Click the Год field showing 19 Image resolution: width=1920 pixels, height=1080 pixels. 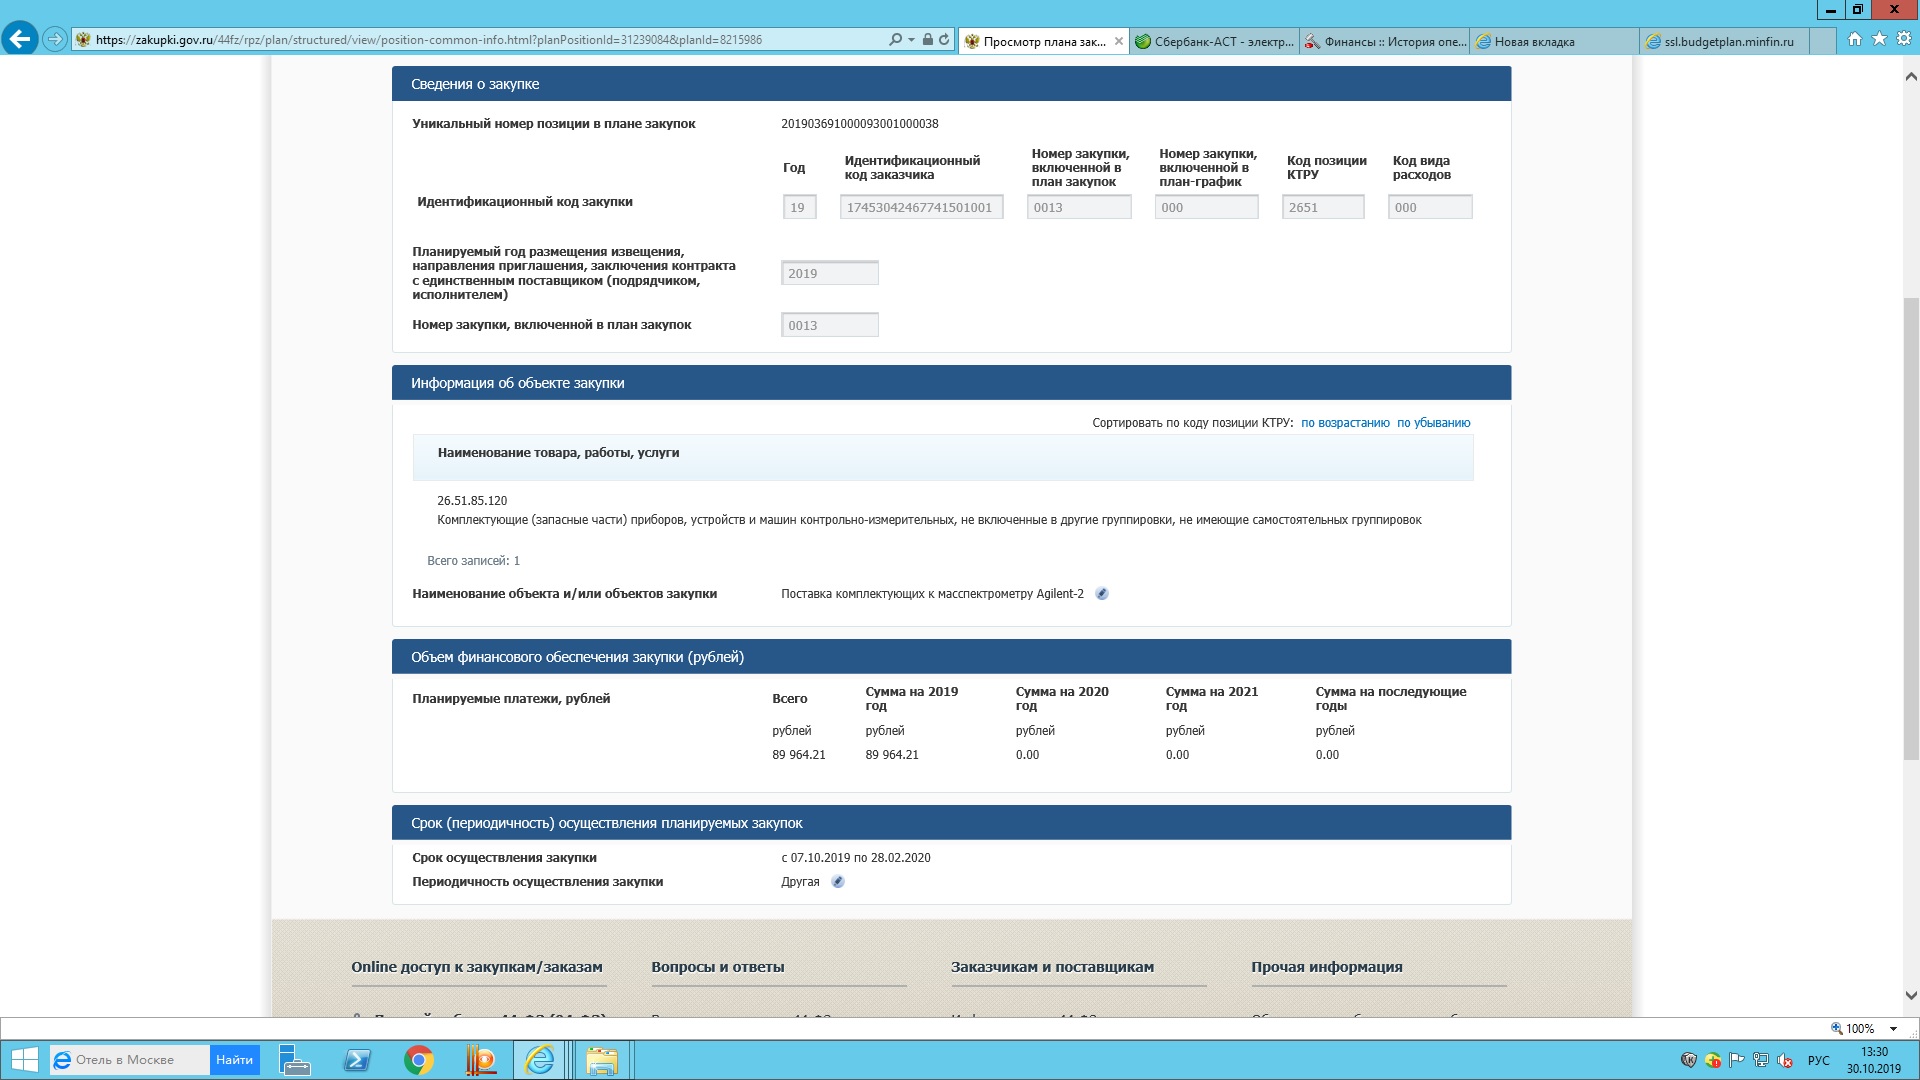tap(800, 207)
